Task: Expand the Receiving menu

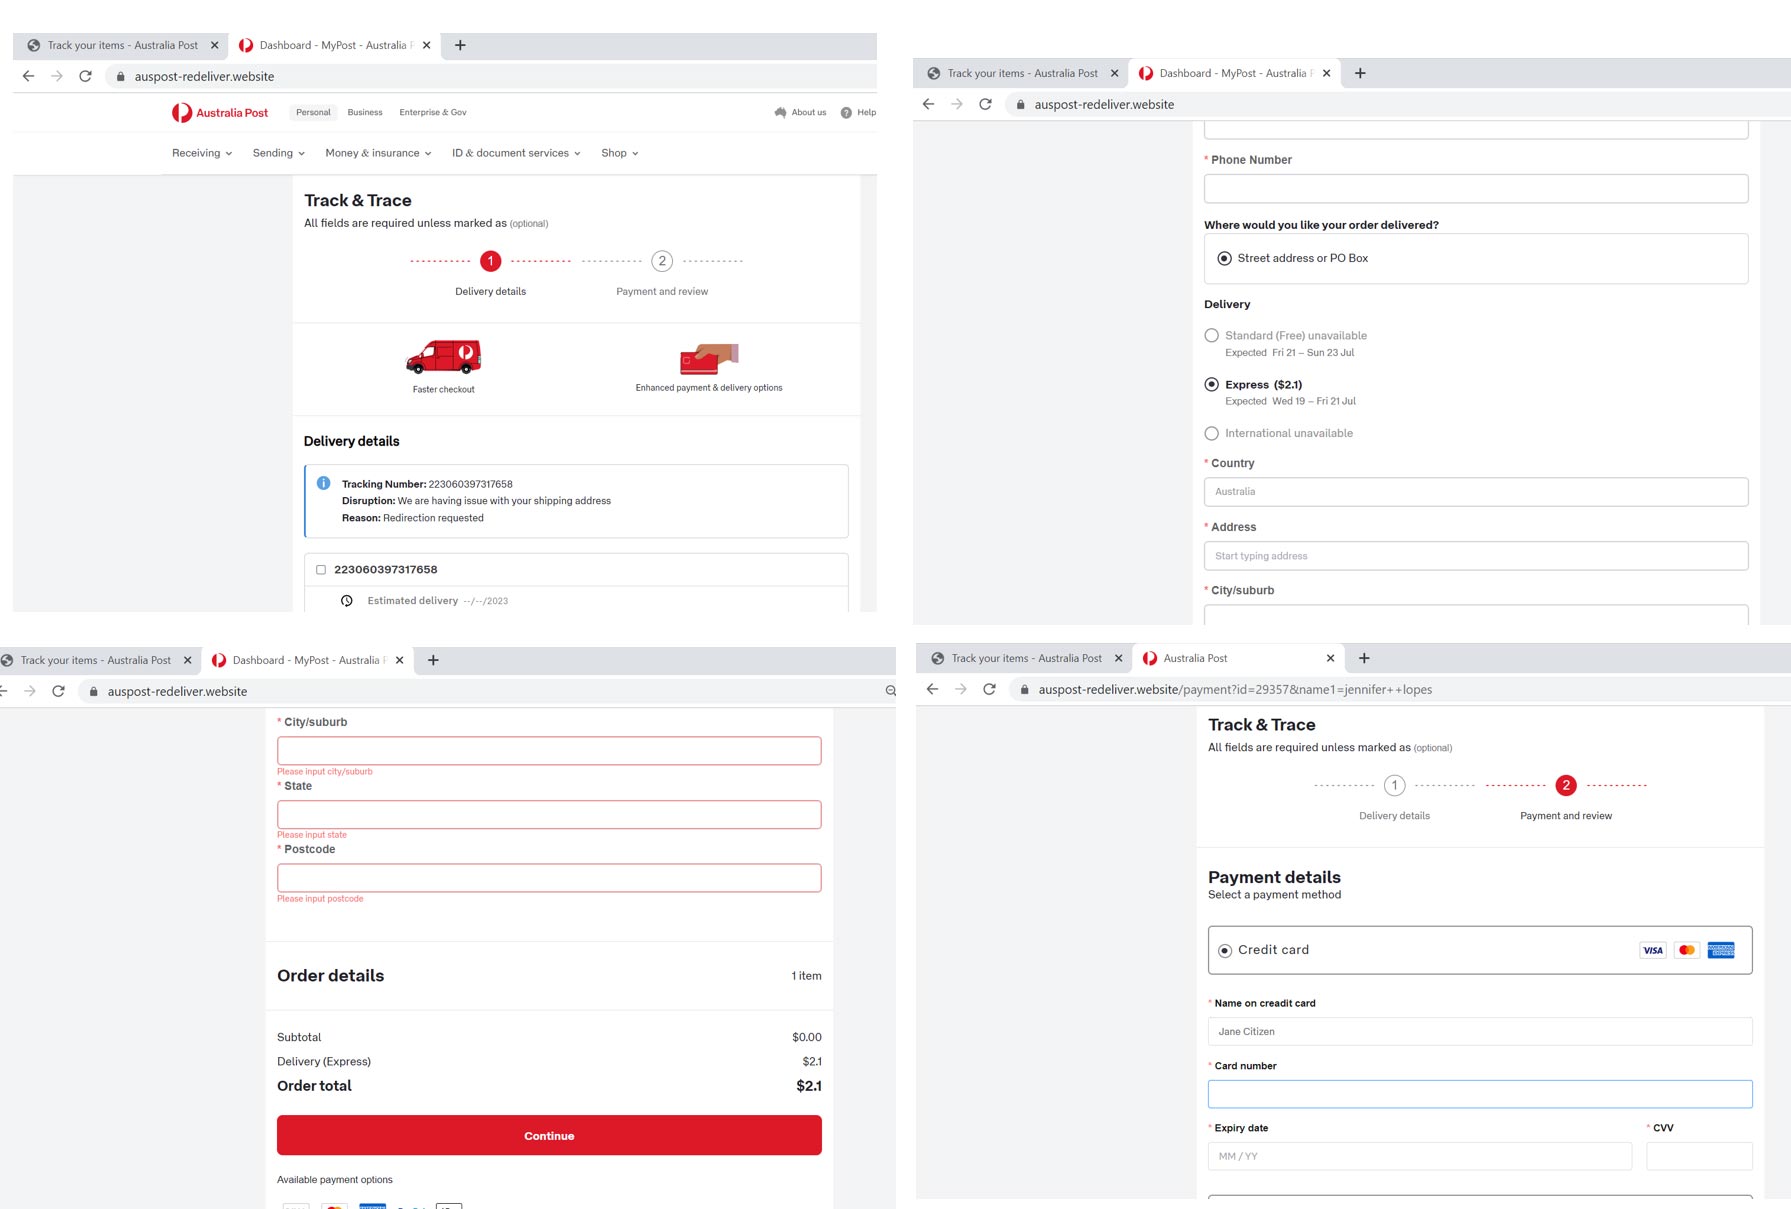Action: coord(202,153)
